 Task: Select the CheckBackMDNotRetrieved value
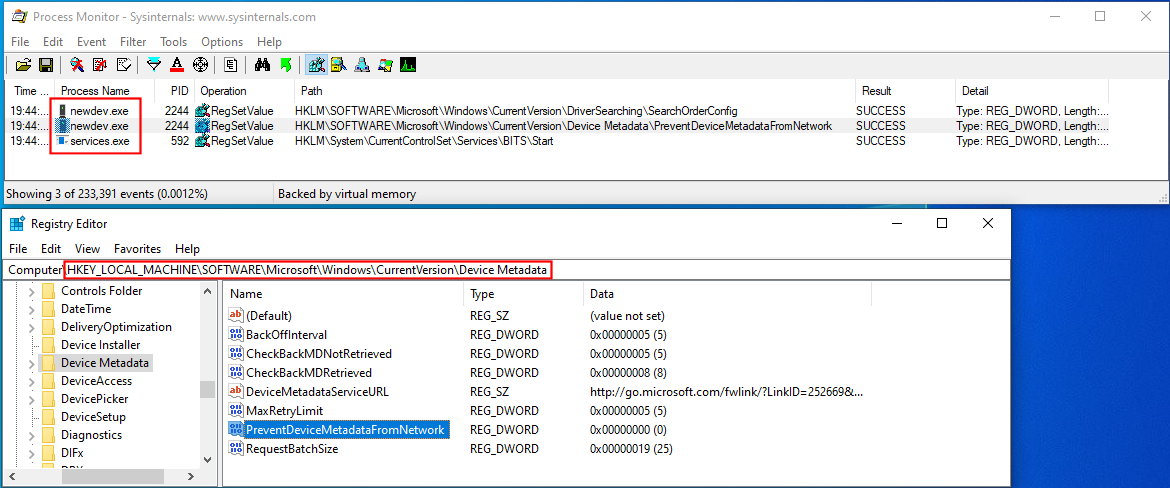(x=319, y=354)
